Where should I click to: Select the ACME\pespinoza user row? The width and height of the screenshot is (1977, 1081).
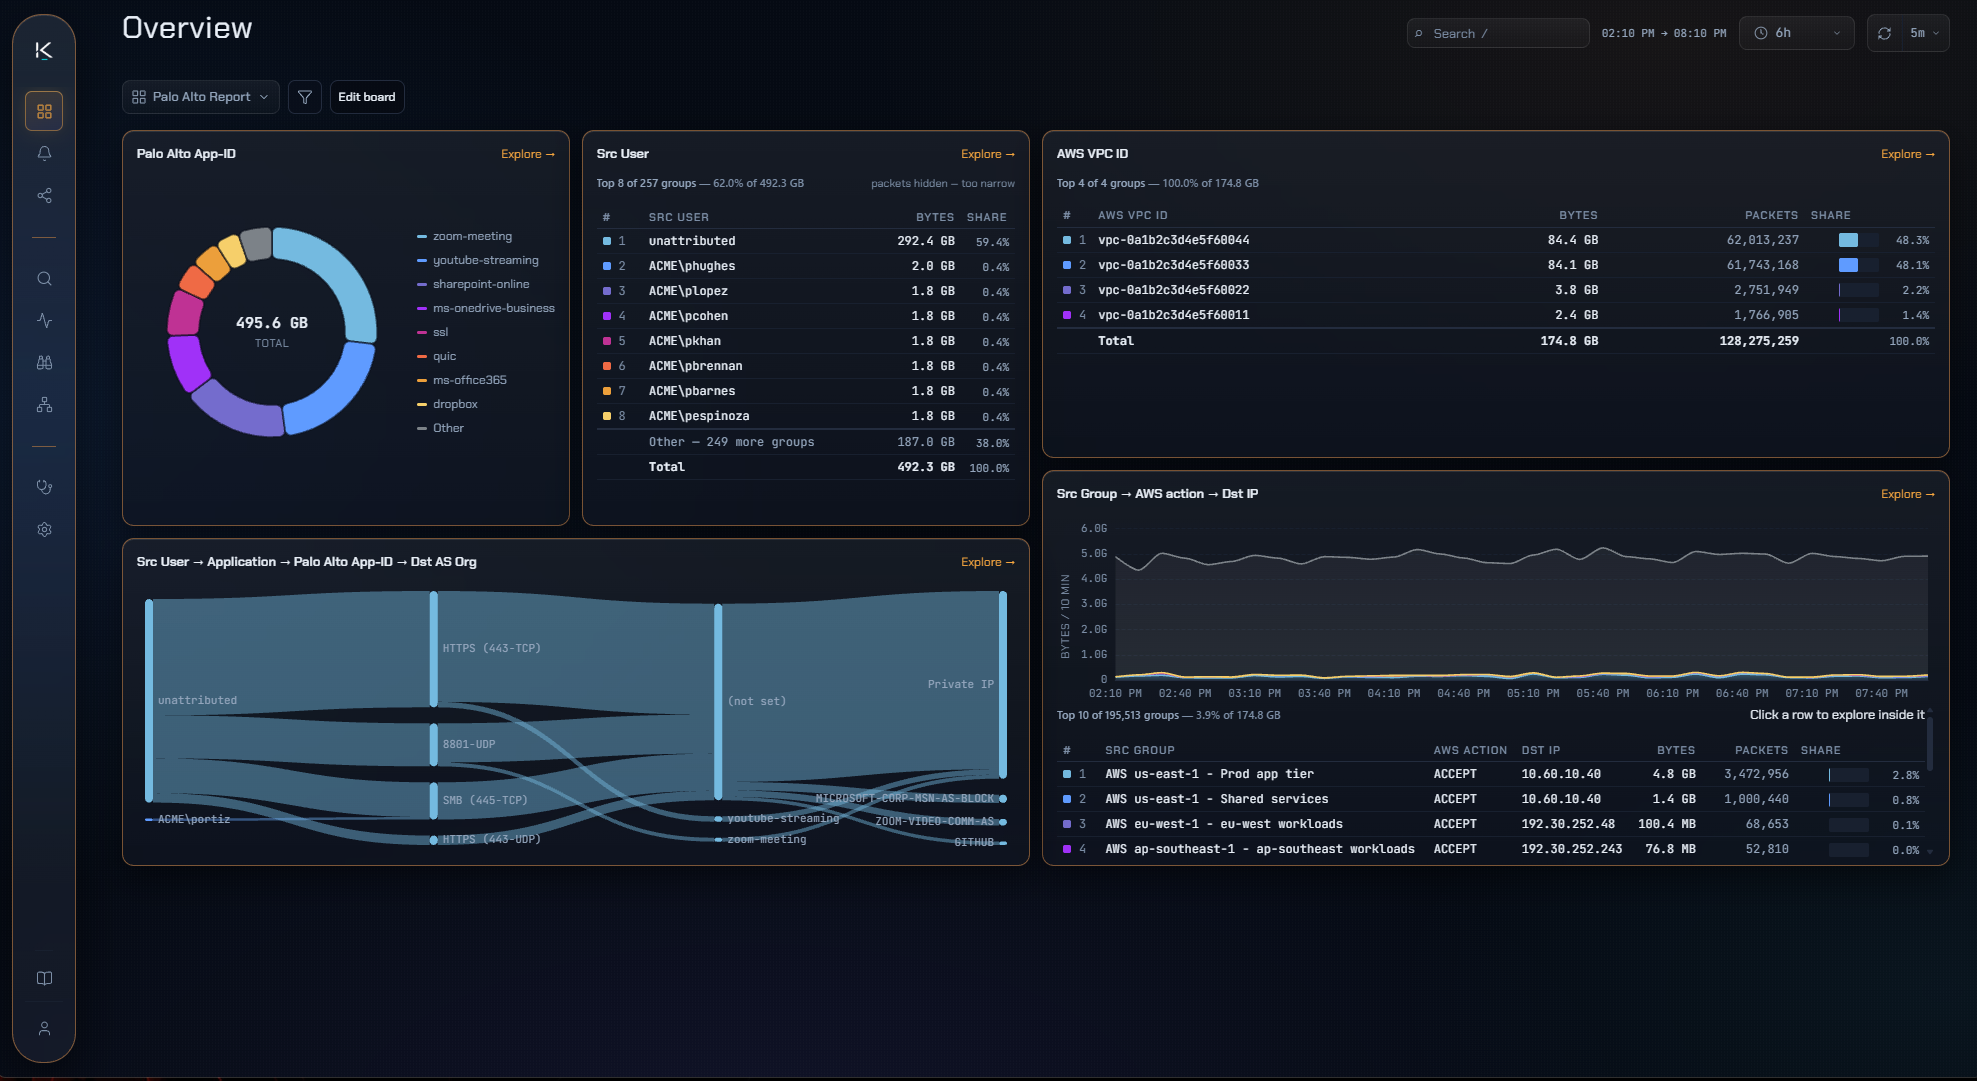click(806, 416)
